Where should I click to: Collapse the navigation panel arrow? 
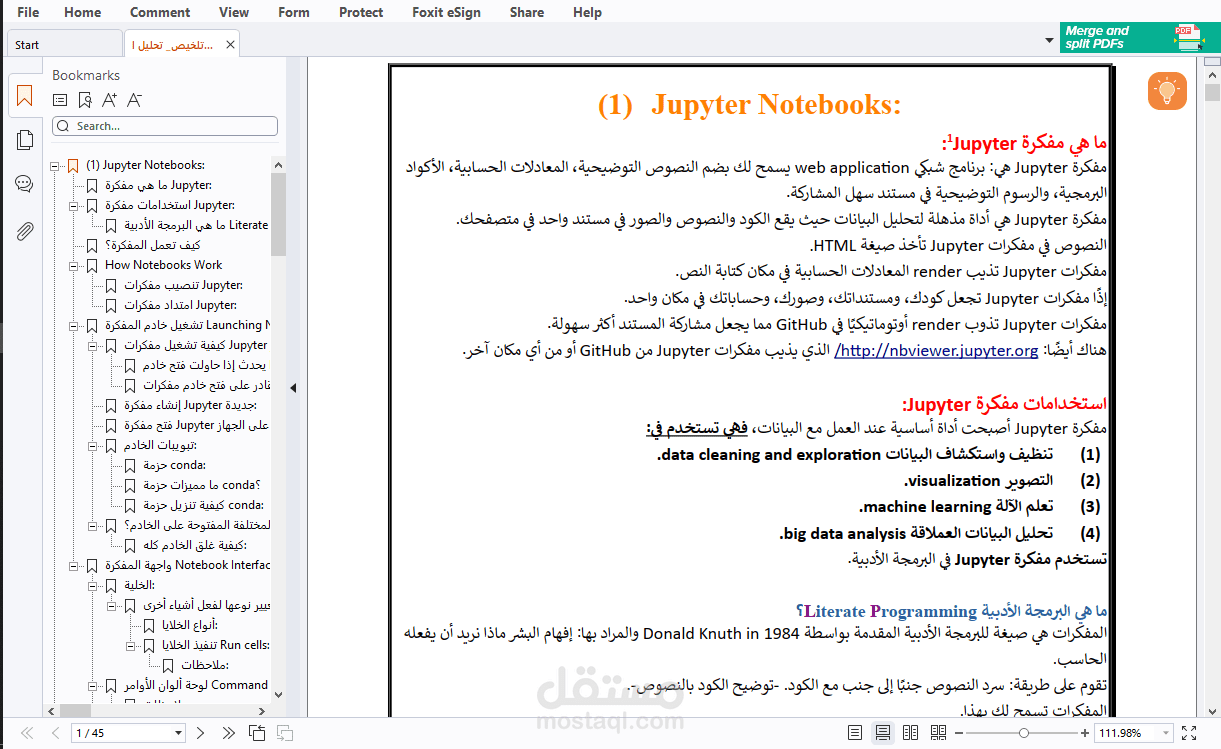coord(293,387)
